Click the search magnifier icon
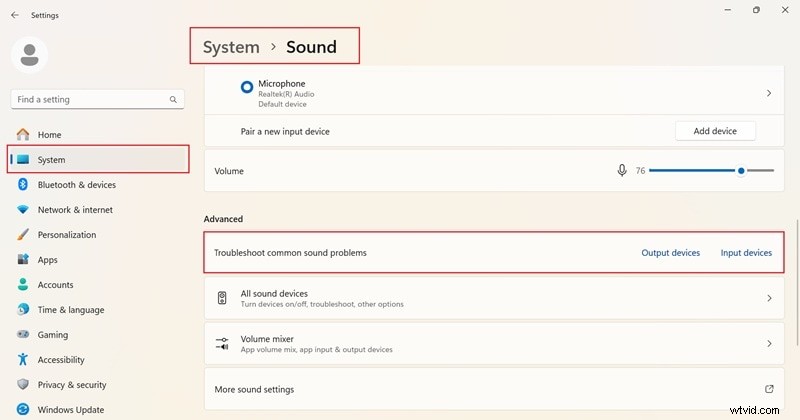The width and height of the screenshot is (800, 420). pos(173,100)
